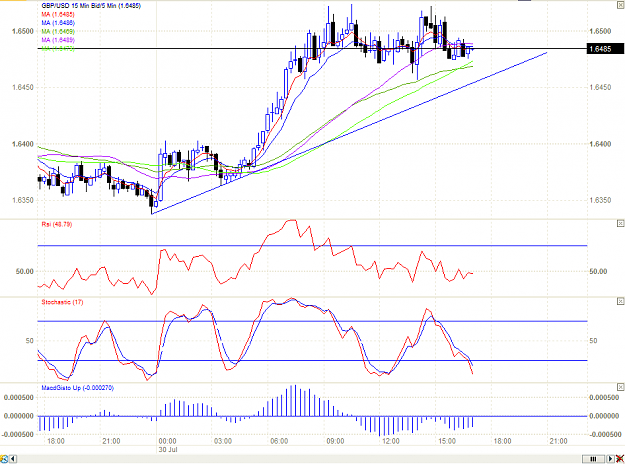625x464 pixels.
Task: Click the 1.6500 left-axis price label
Action: tap(23, 31)
